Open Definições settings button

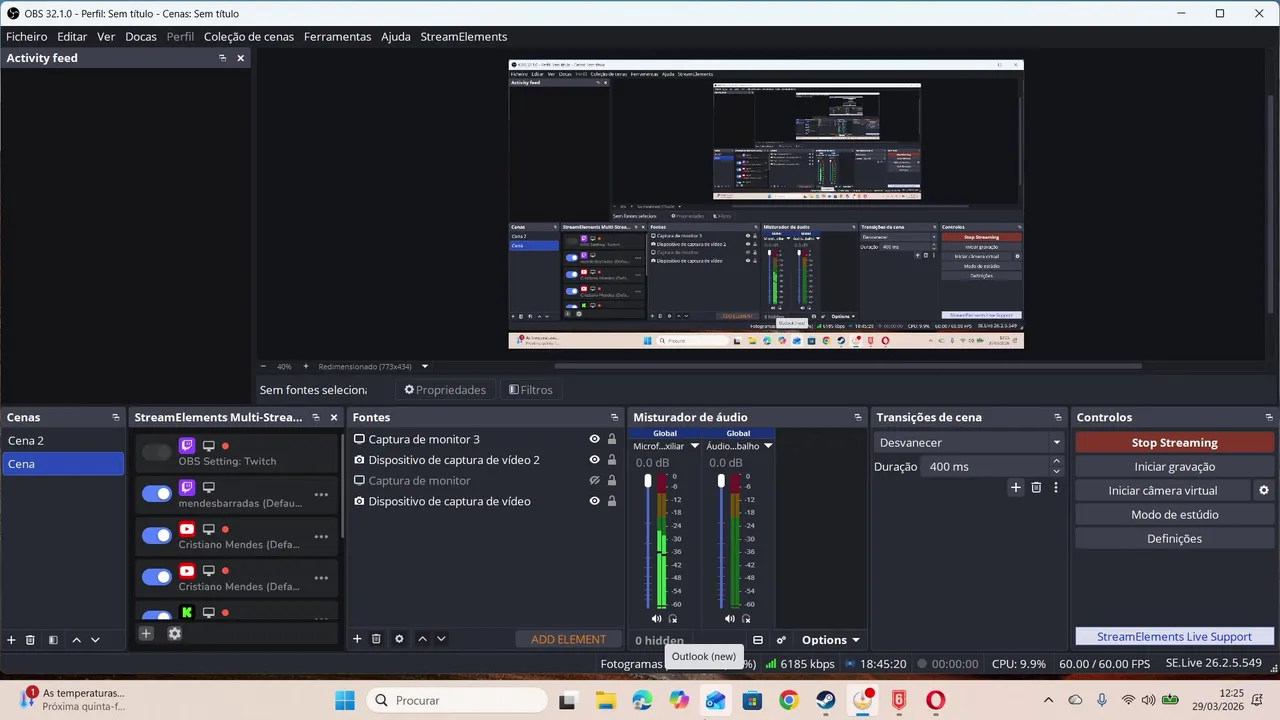click(1175, 539)
